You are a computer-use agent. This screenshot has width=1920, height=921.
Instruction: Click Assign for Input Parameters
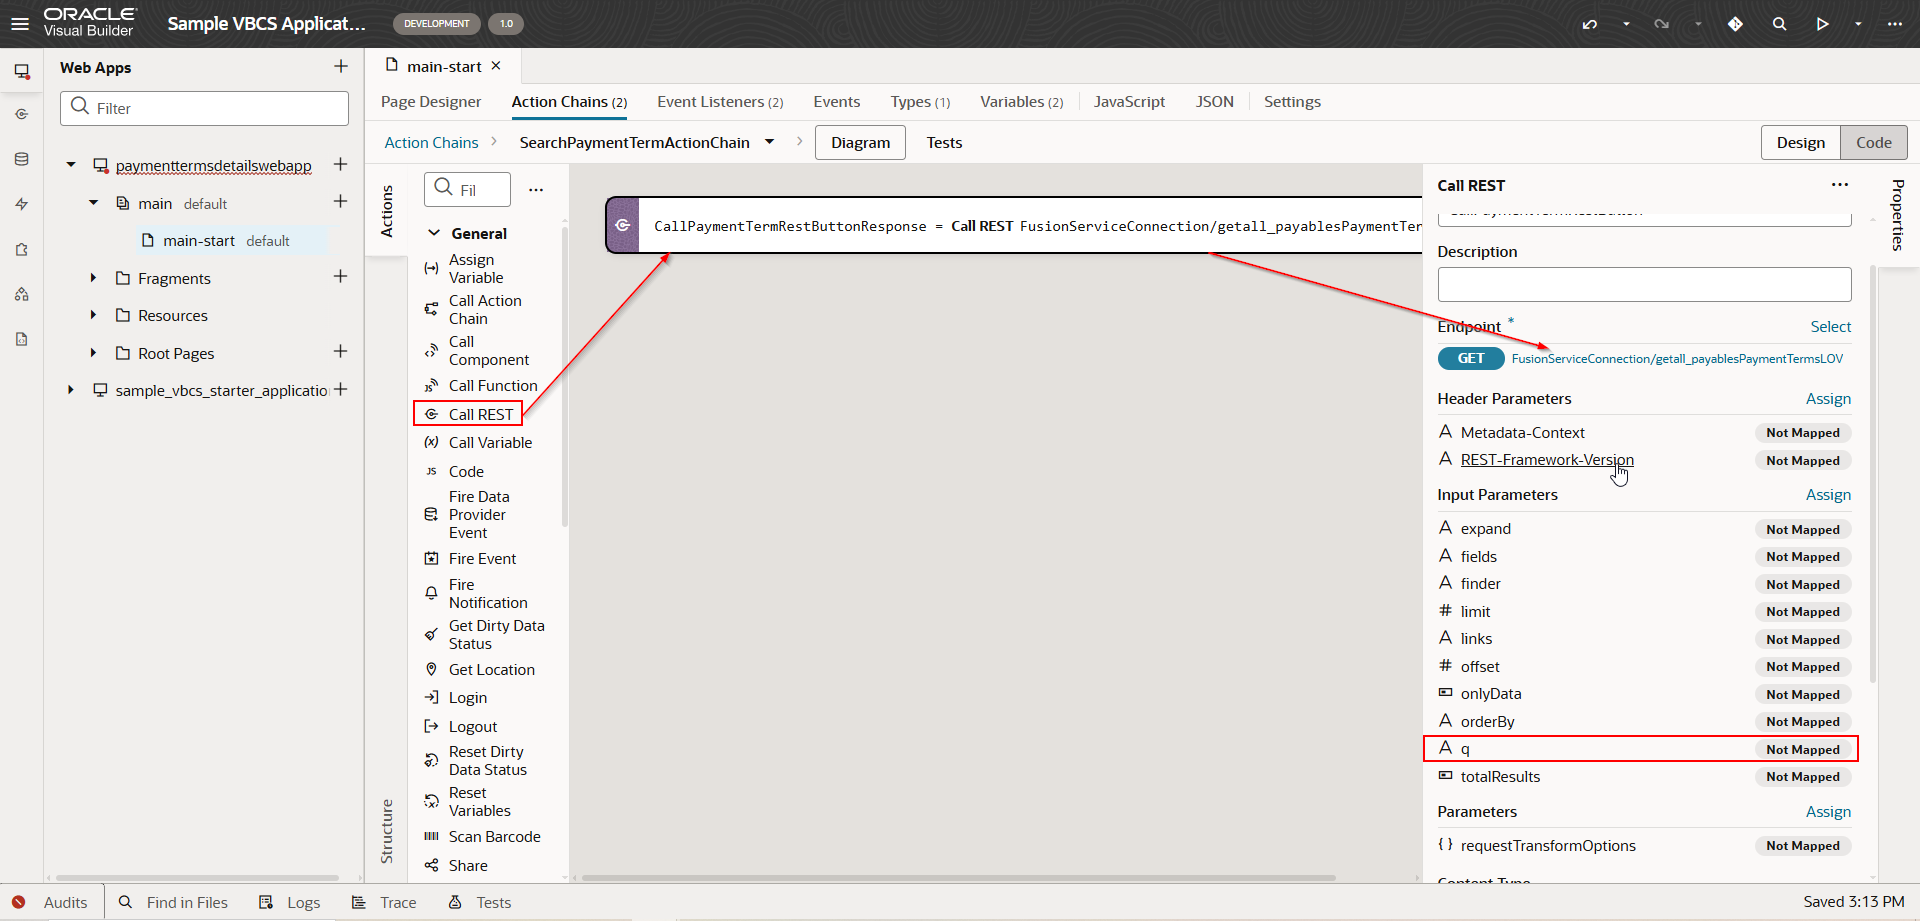tap(1828, 495)
